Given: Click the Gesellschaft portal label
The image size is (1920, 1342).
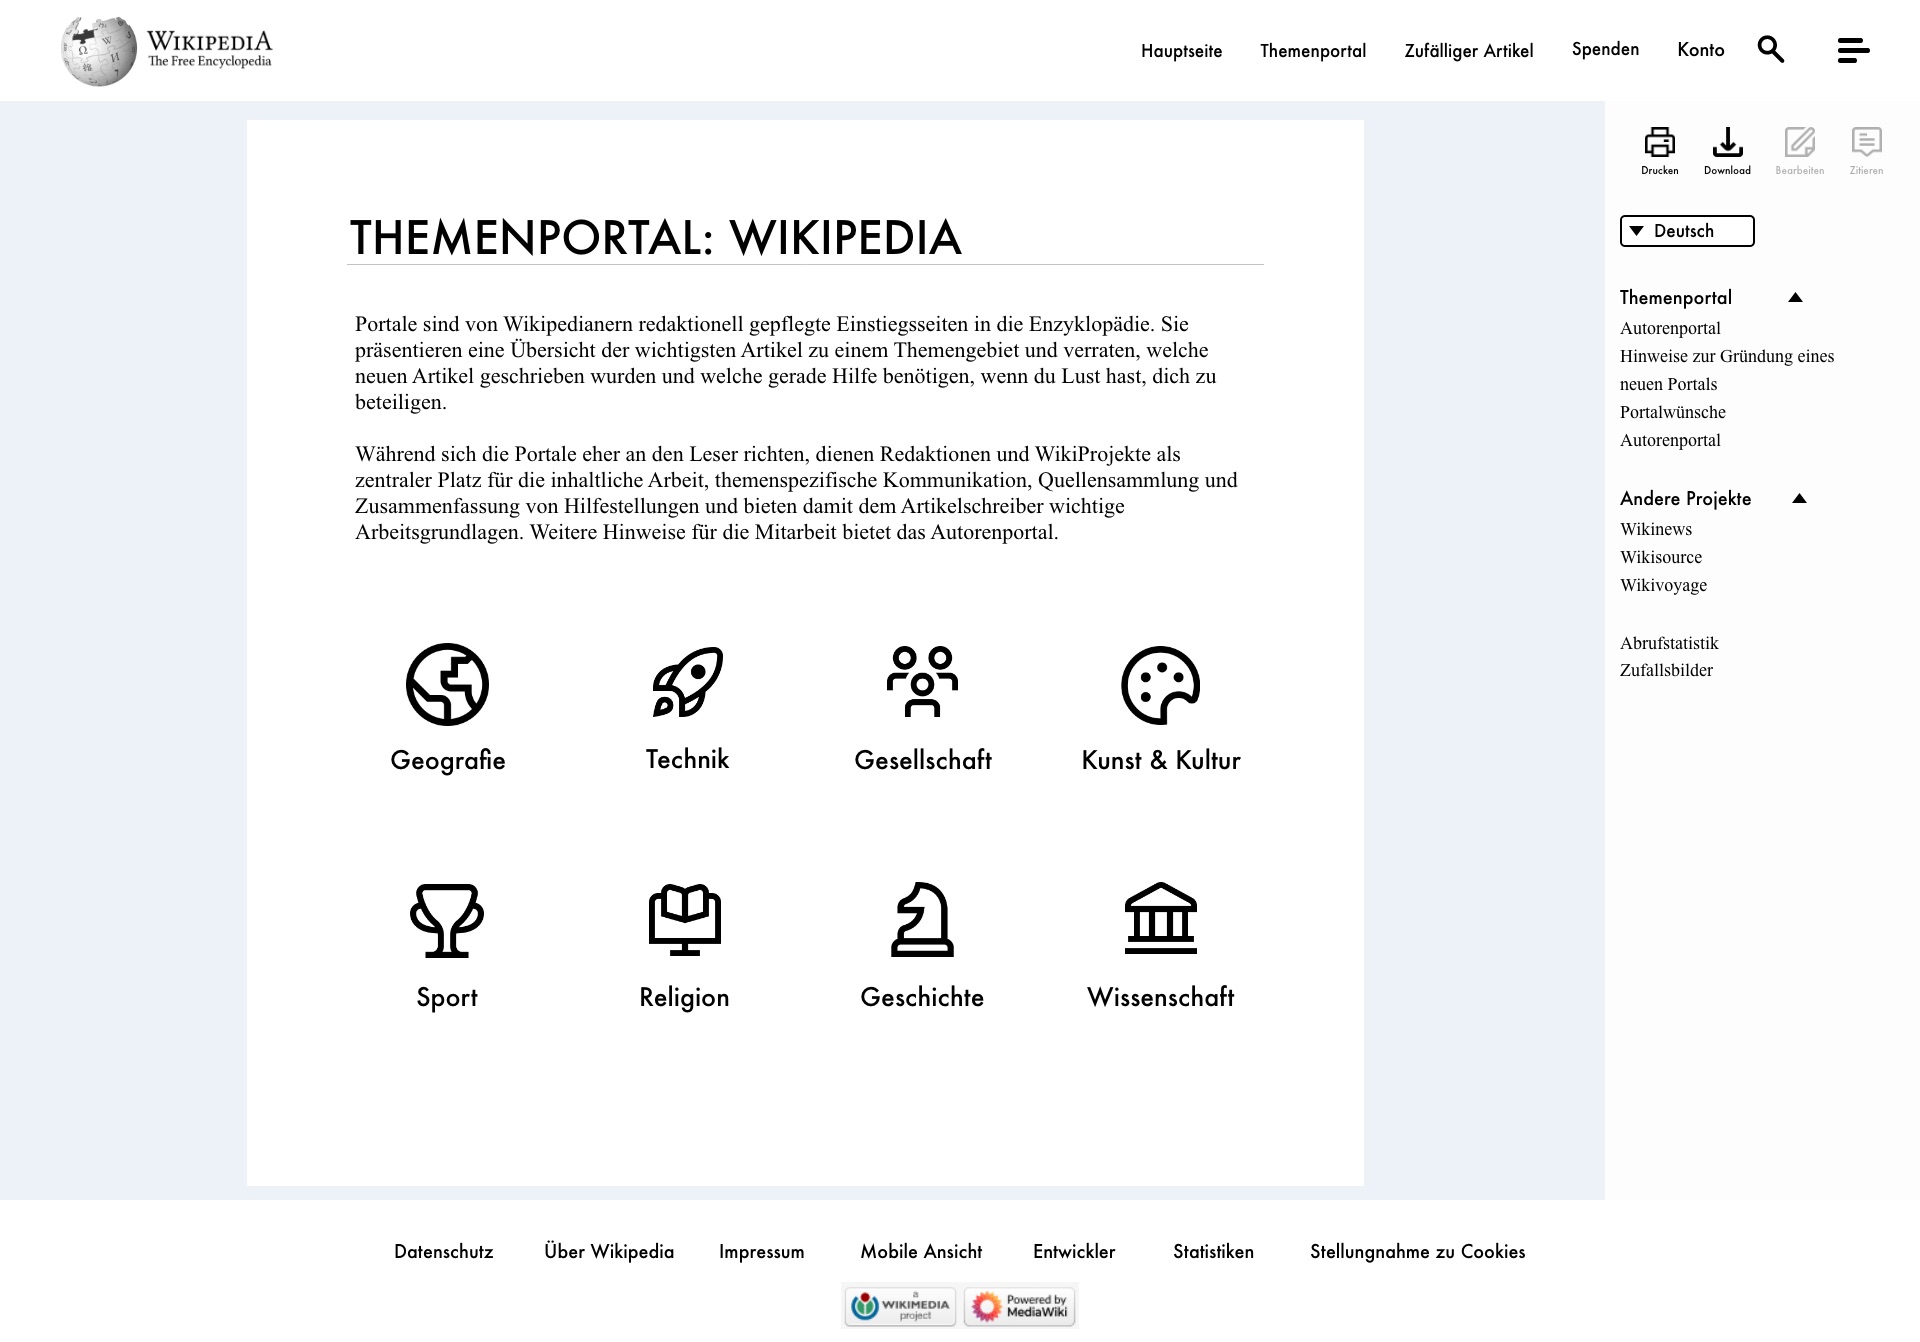Looking at the screenshot, I should 923,760.
